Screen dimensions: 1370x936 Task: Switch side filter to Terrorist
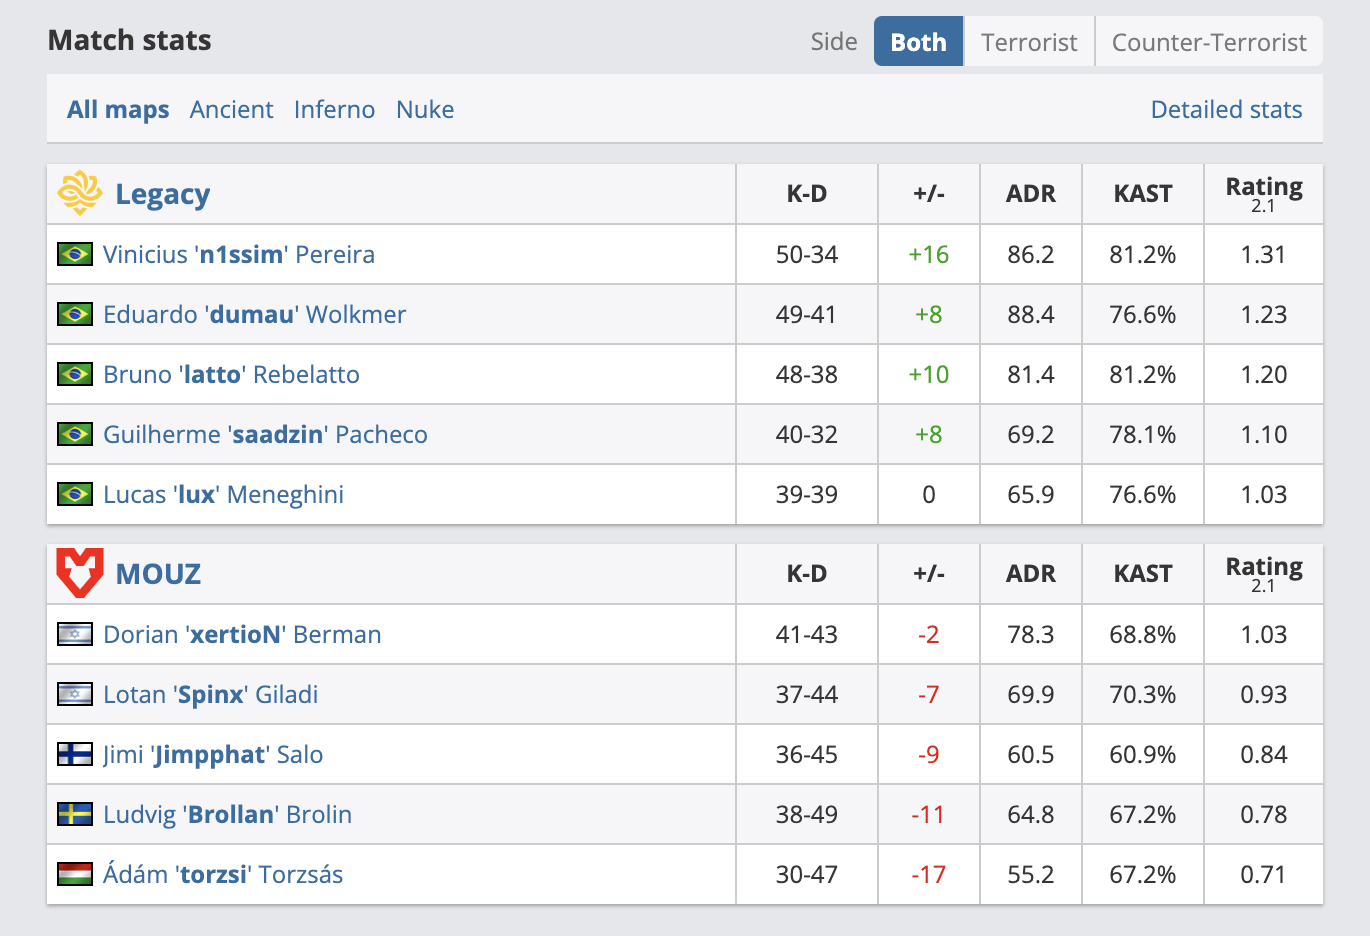pyautogui.click(x=1029, y=41)
